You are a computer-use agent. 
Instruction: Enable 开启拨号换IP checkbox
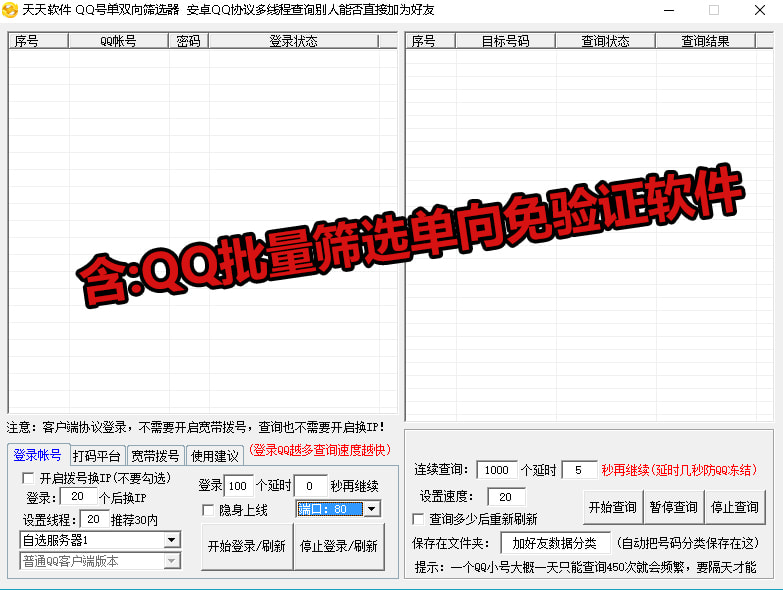coord(28,478)
